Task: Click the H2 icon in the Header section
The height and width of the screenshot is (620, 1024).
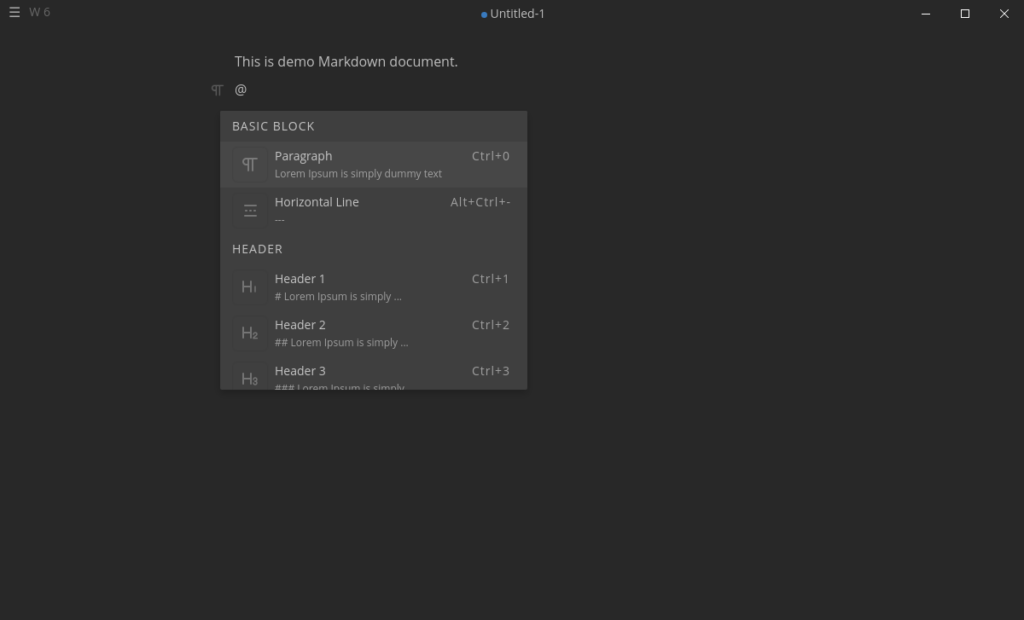Action: pos(250,334)
